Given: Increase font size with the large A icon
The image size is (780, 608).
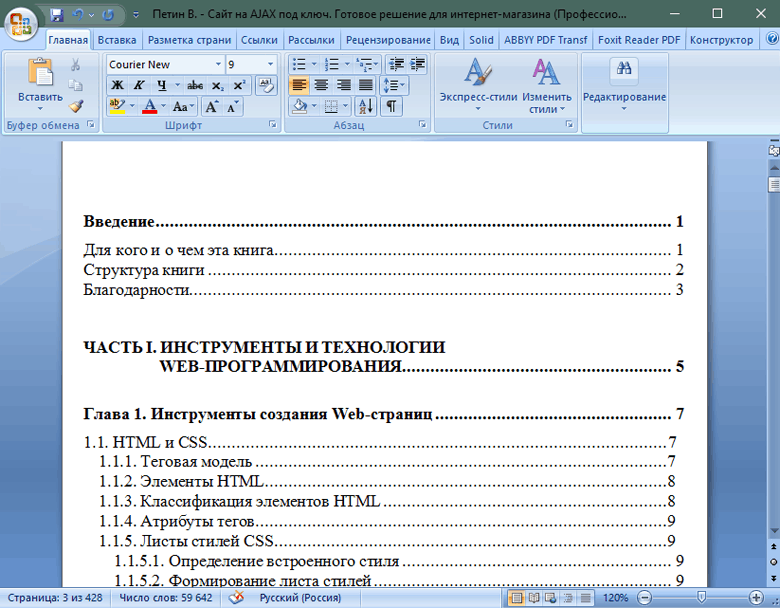Looking at the screenshot, I should tap(211, 106).
